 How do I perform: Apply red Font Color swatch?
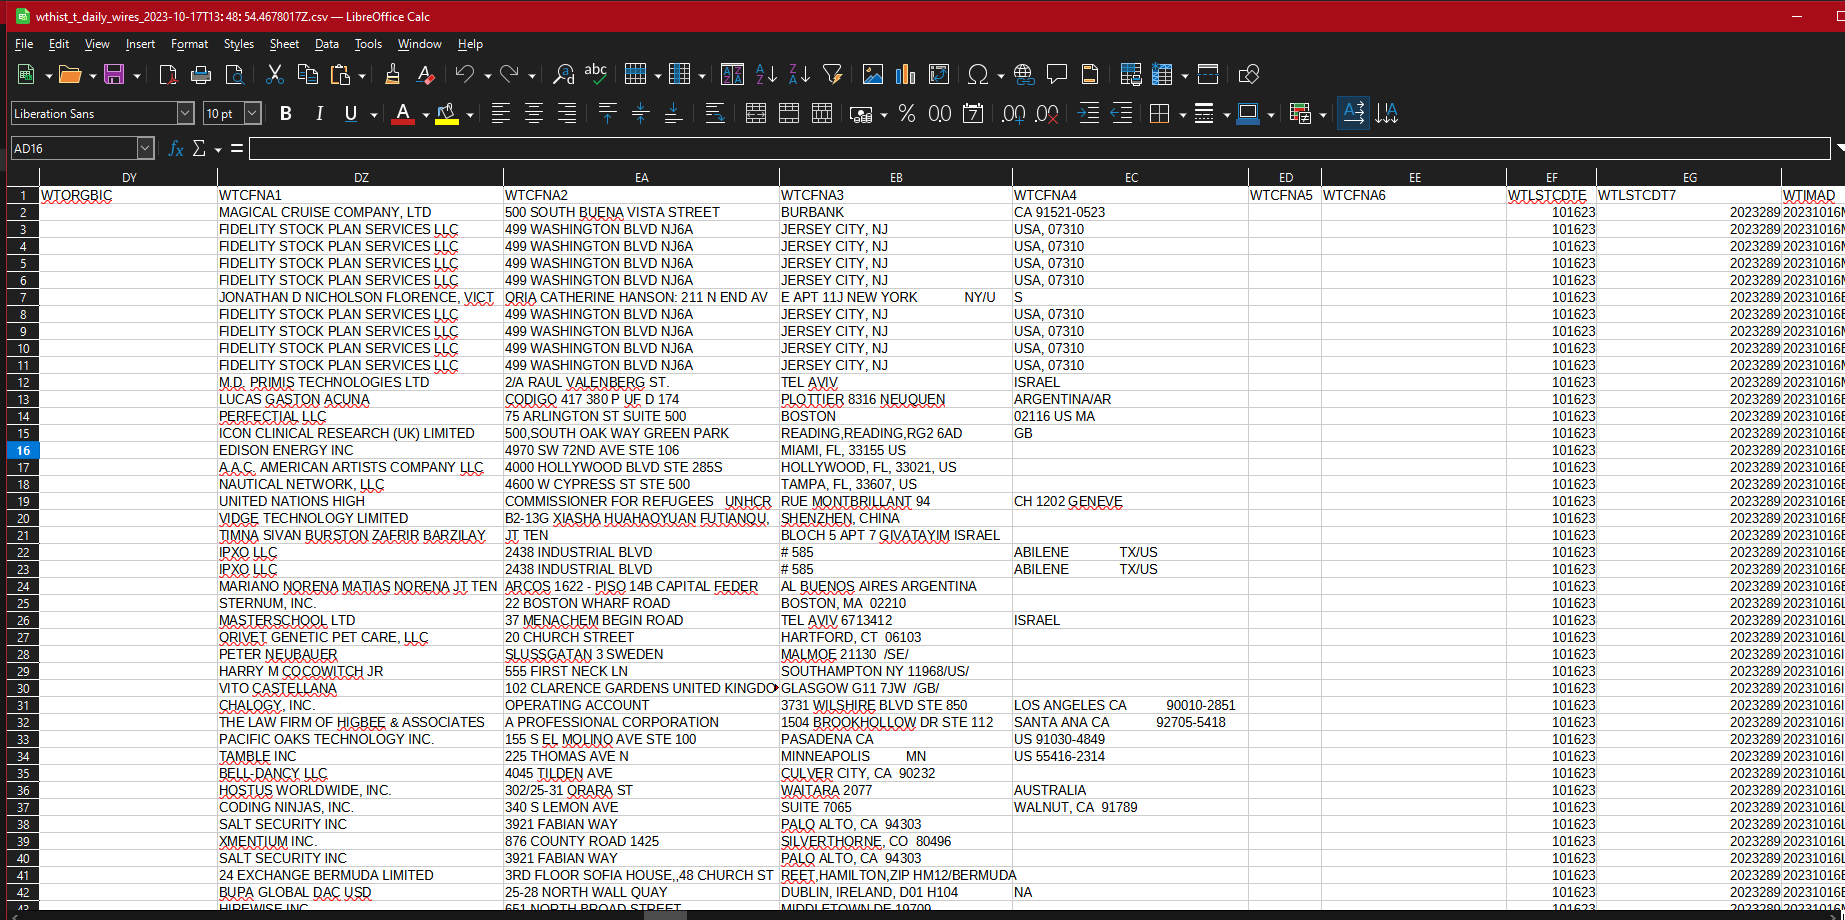(403, 113)
